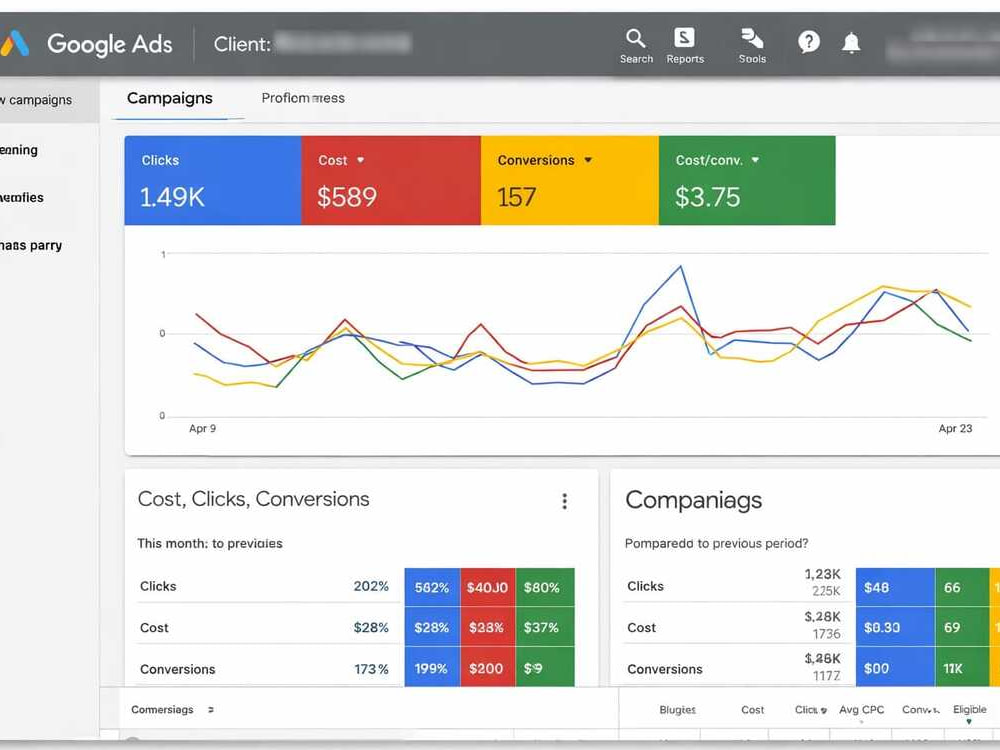
Task: Open the Sools wrench icon
Action: (x=752, y=46)
